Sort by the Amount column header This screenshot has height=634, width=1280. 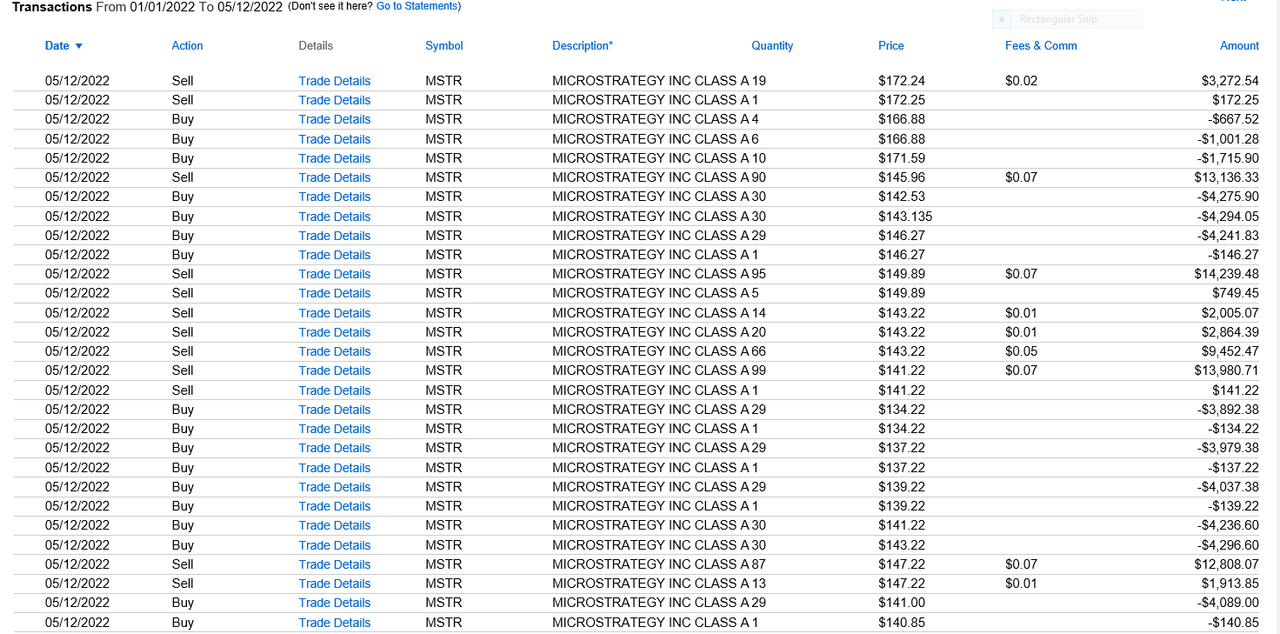pos(1239,46)
